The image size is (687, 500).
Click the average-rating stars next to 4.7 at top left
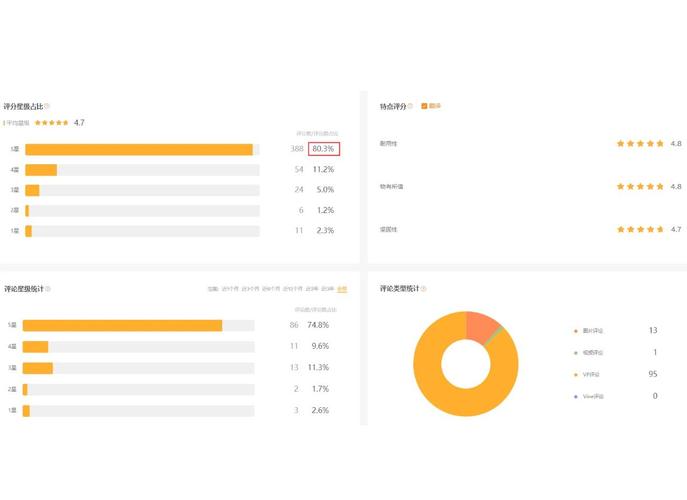52,123
